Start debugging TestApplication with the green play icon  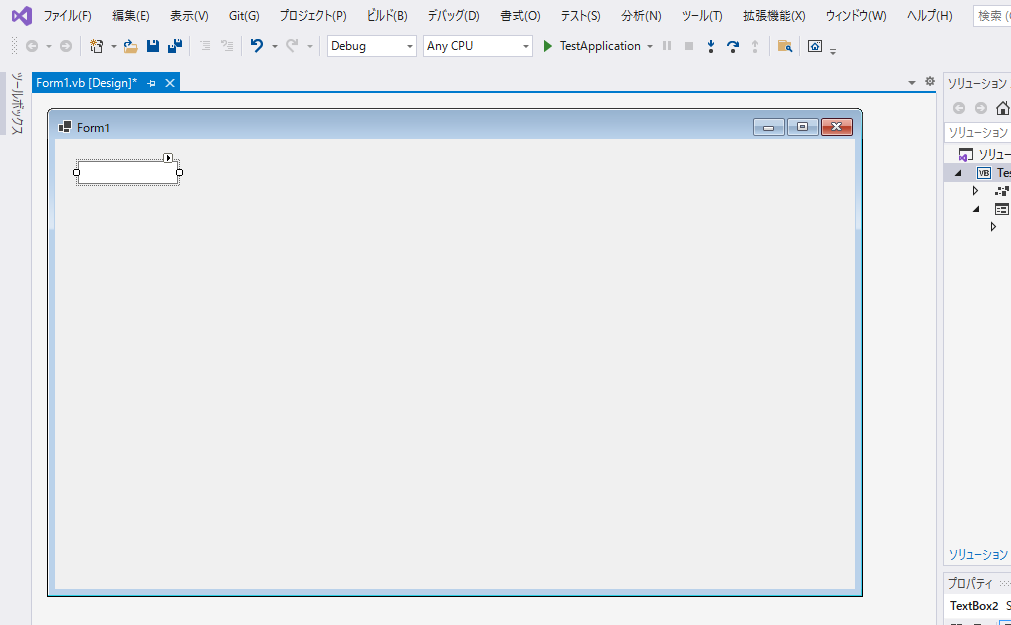click(x=546, y=46)
